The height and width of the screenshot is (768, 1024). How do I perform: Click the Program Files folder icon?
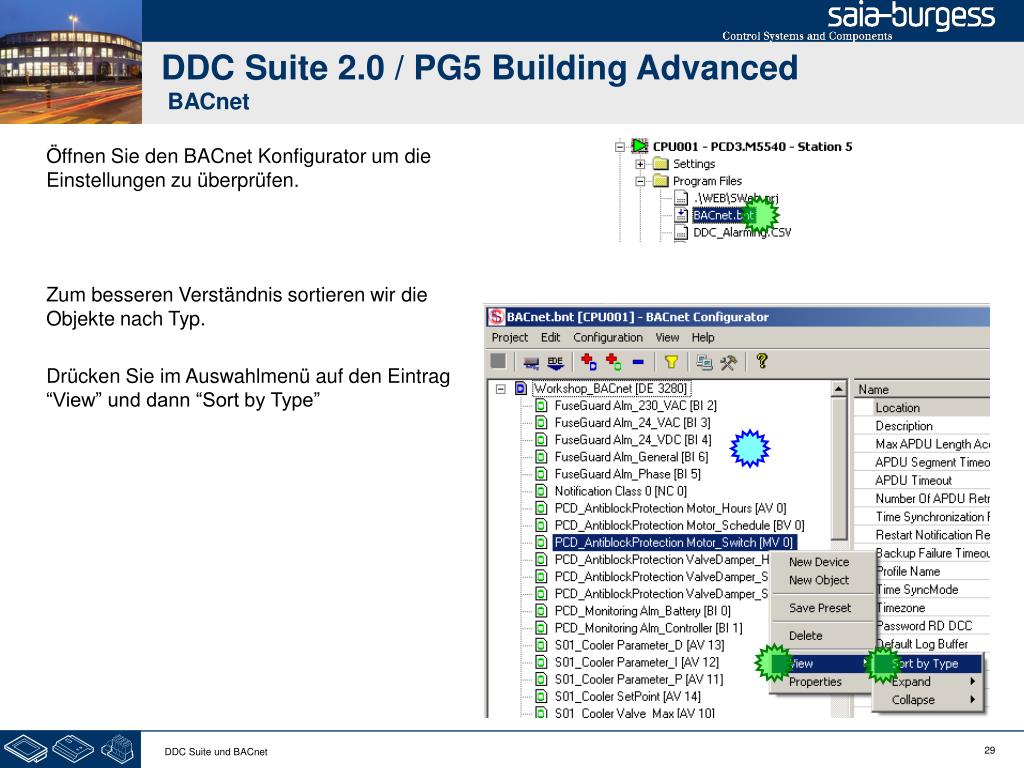[661, 181]
